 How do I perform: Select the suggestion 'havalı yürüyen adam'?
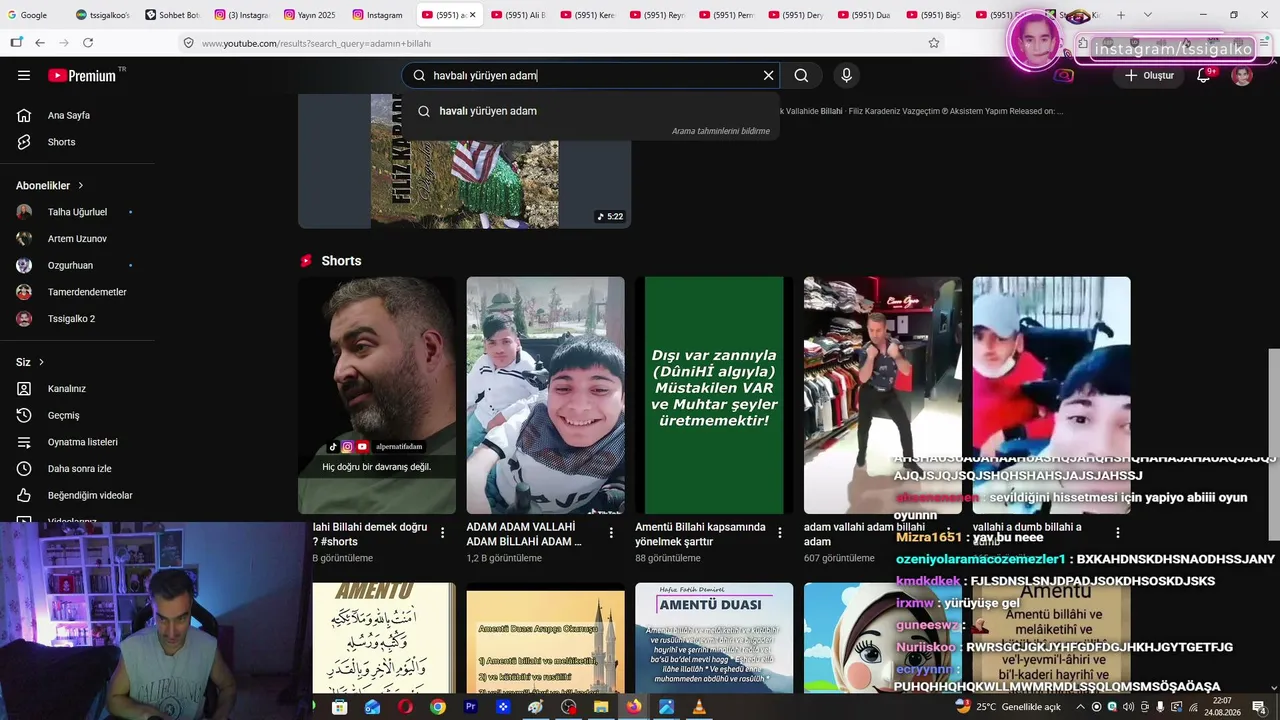click(590, 111)
